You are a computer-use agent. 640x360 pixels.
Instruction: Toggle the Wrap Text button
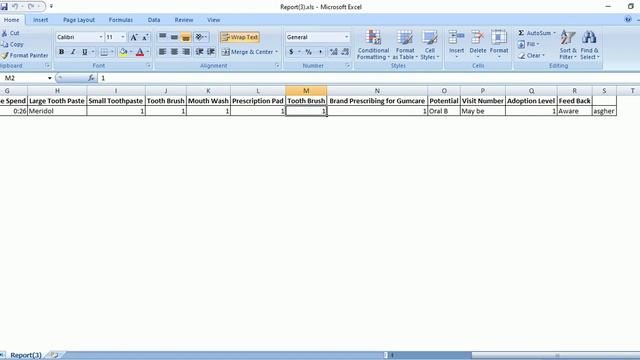point(240,37)
